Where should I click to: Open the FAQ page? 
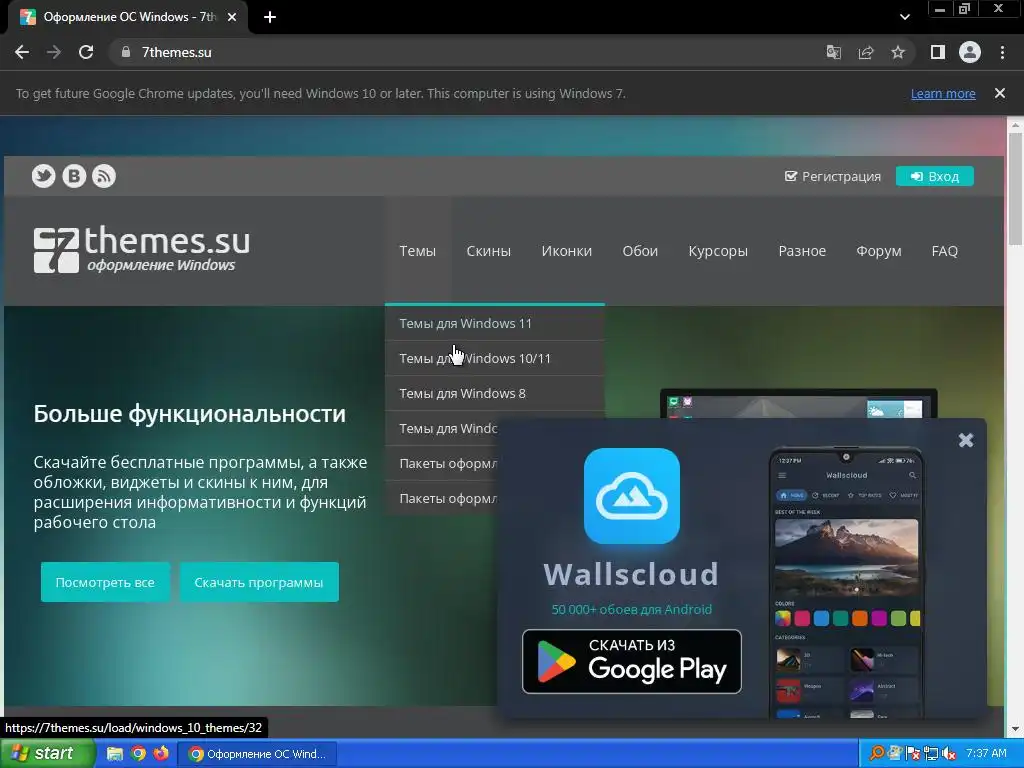944,251
